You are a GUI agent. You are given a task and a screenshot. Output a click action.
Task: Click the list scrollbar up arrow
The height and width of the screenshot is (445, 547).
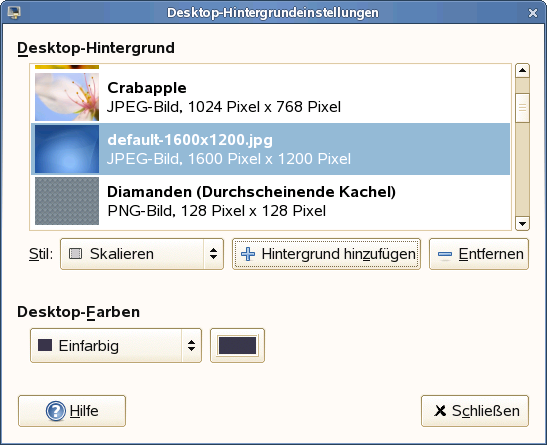[522, 71]
